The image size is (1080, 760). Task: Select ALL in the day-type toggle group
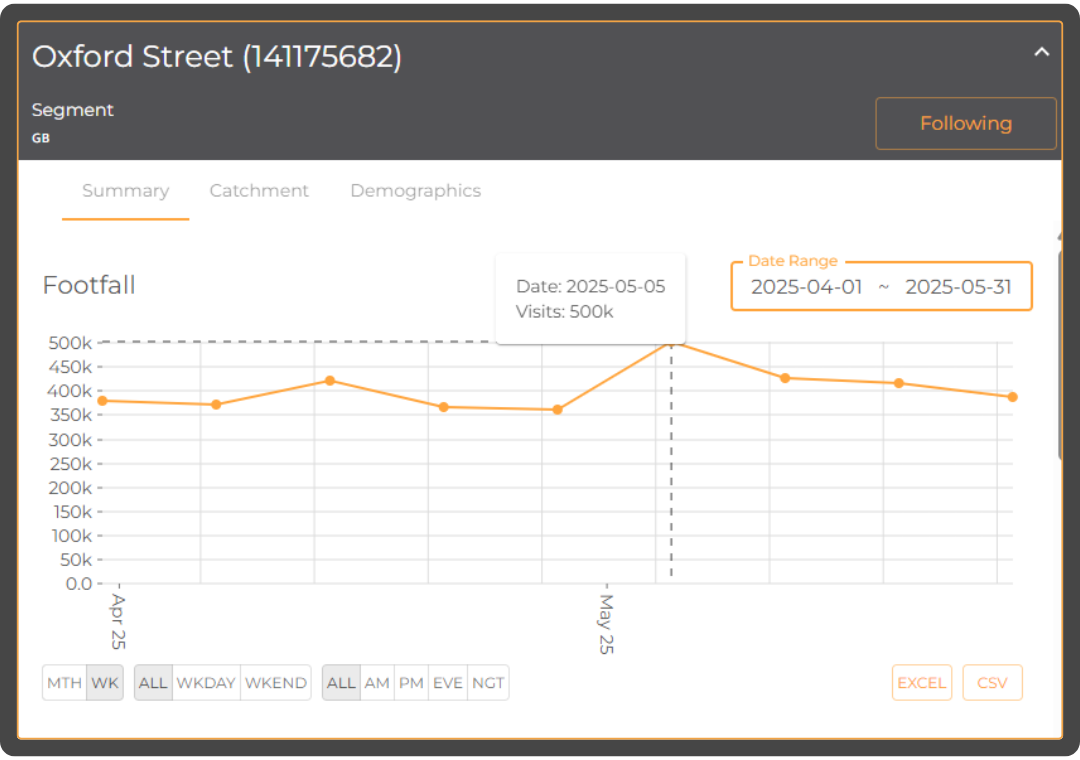point(153,683)
